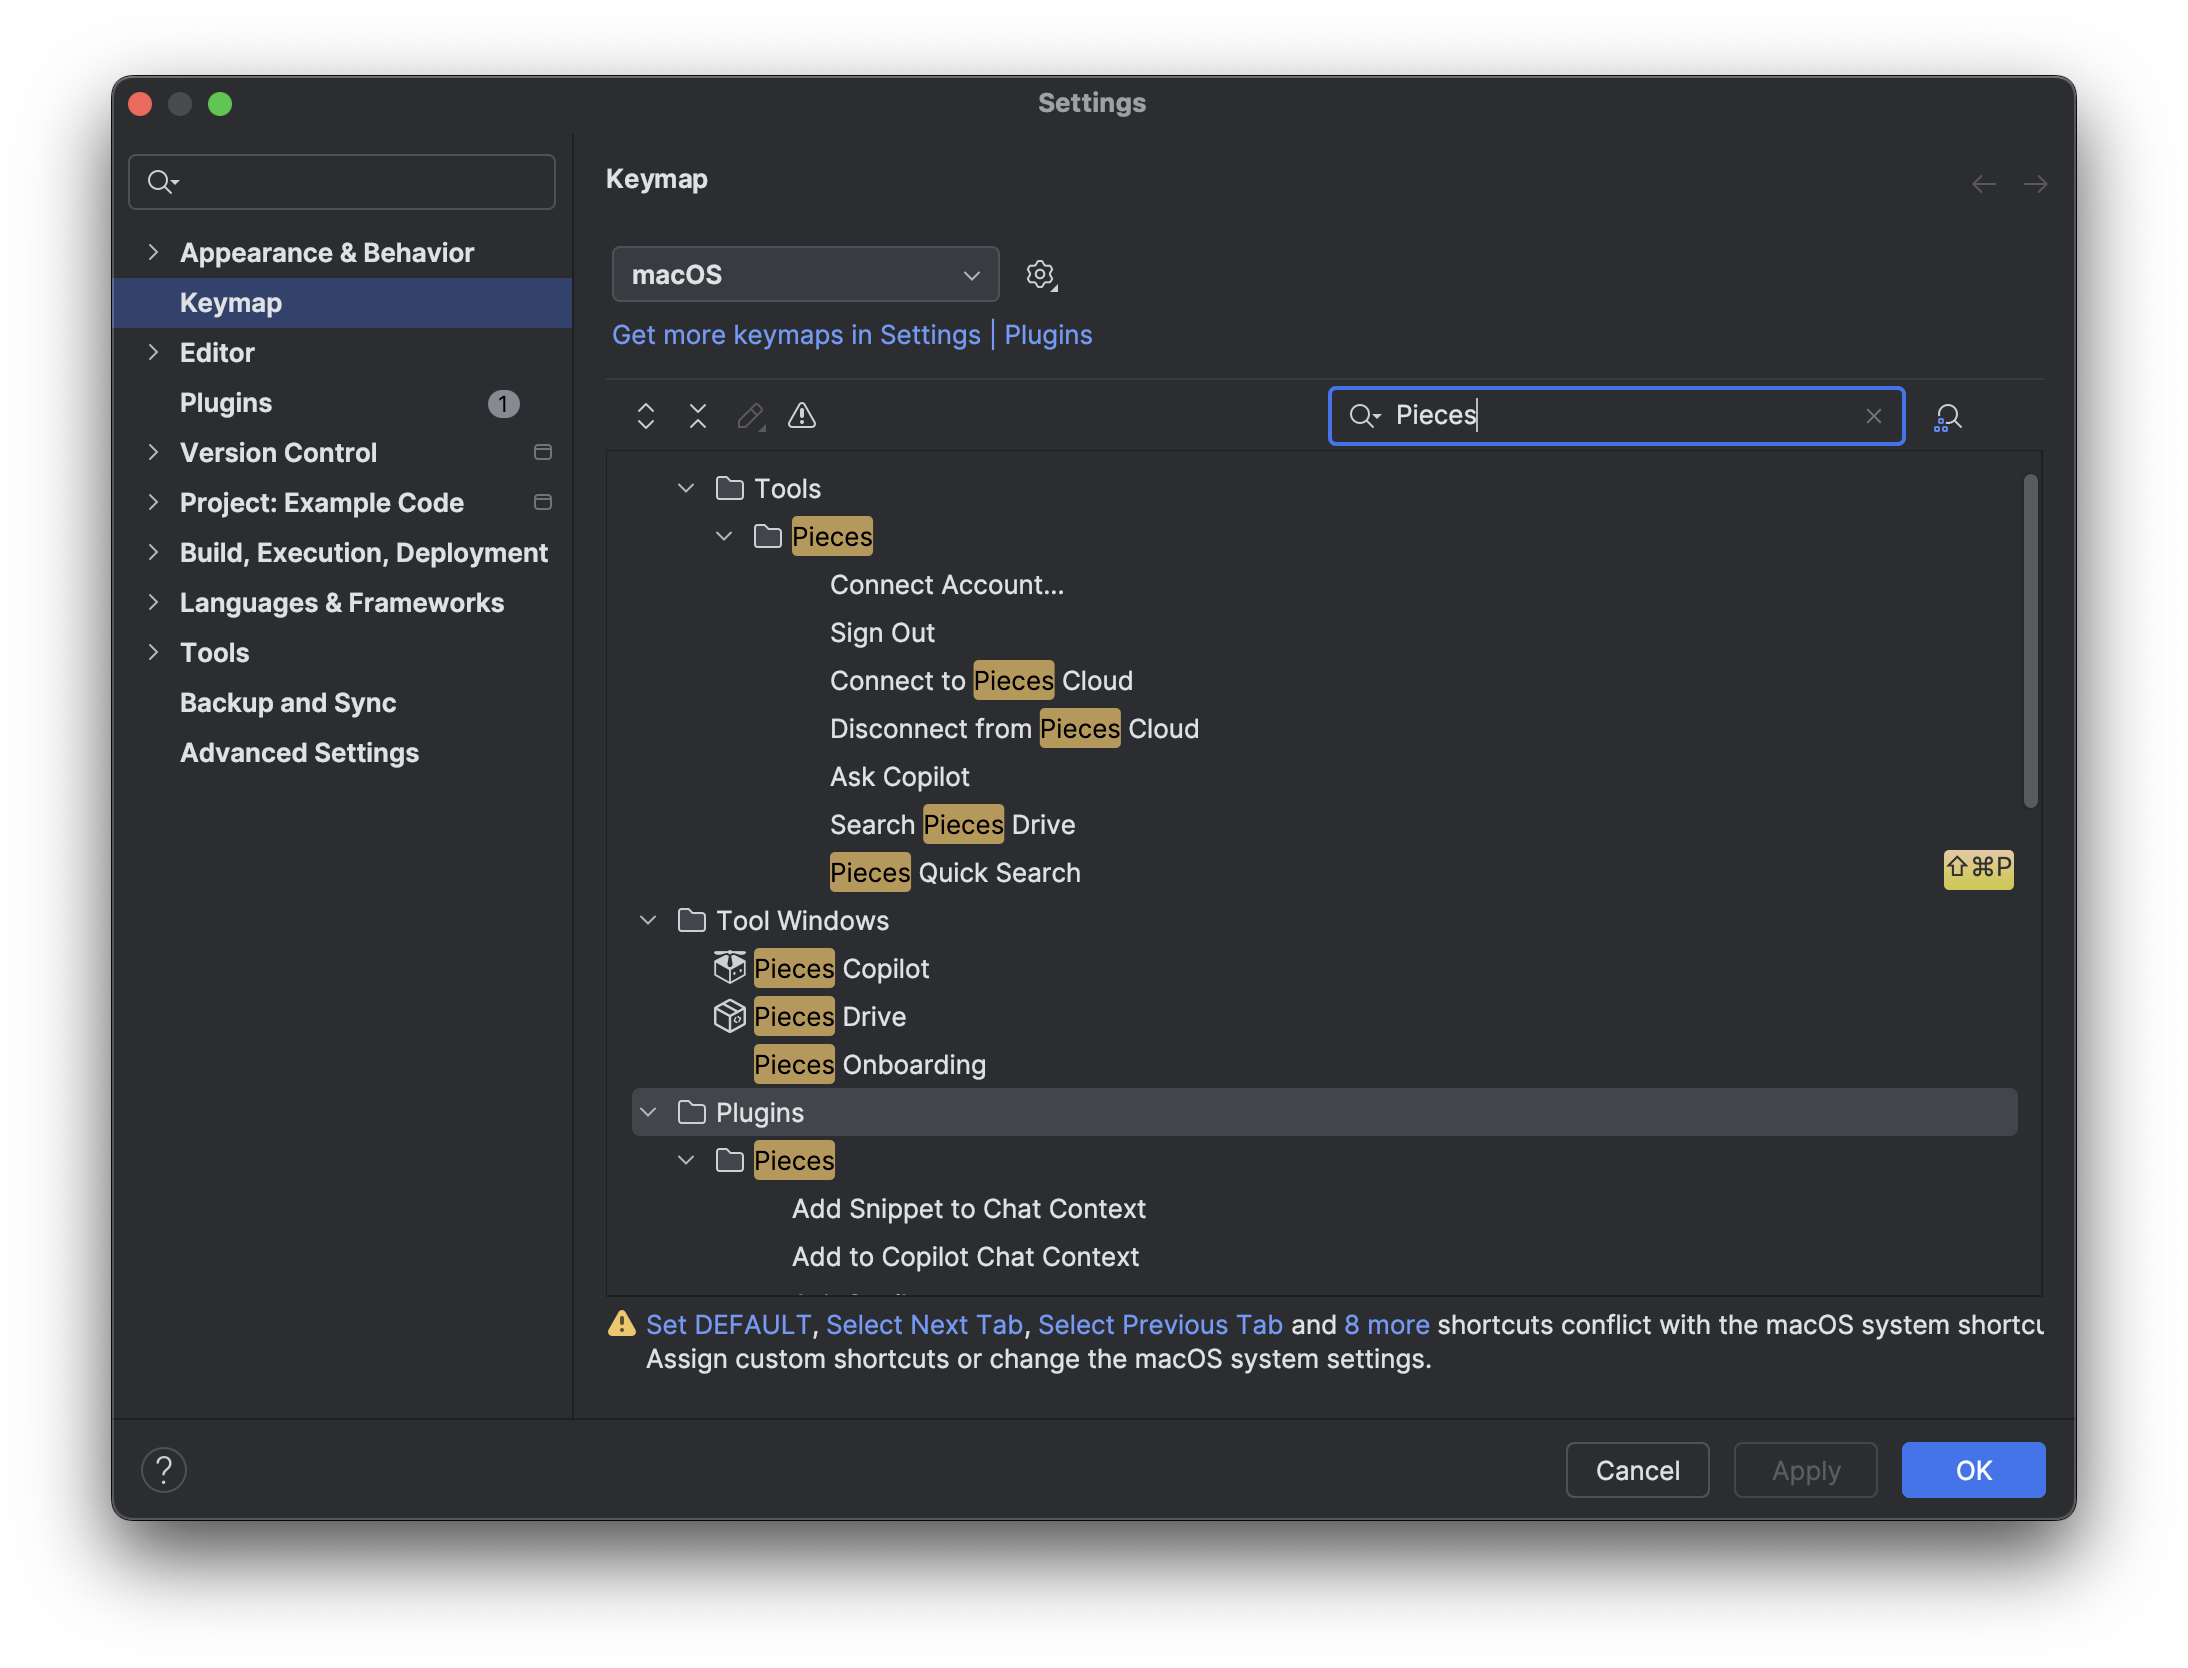This screenshot has width=2188, height=1668.
Task: Click the Version Control project-level marker icon
Action: (543, 452)
